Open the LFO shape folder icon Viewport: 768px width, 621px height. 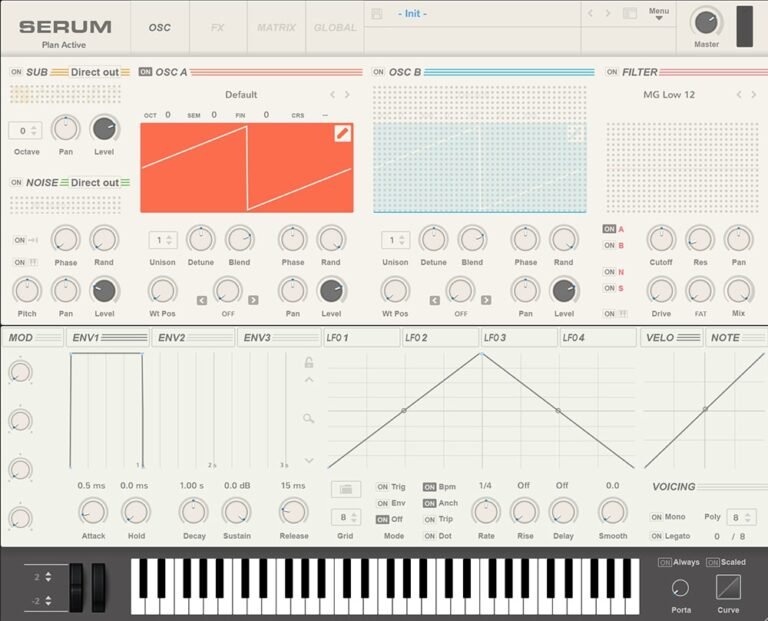coord(346,489)
